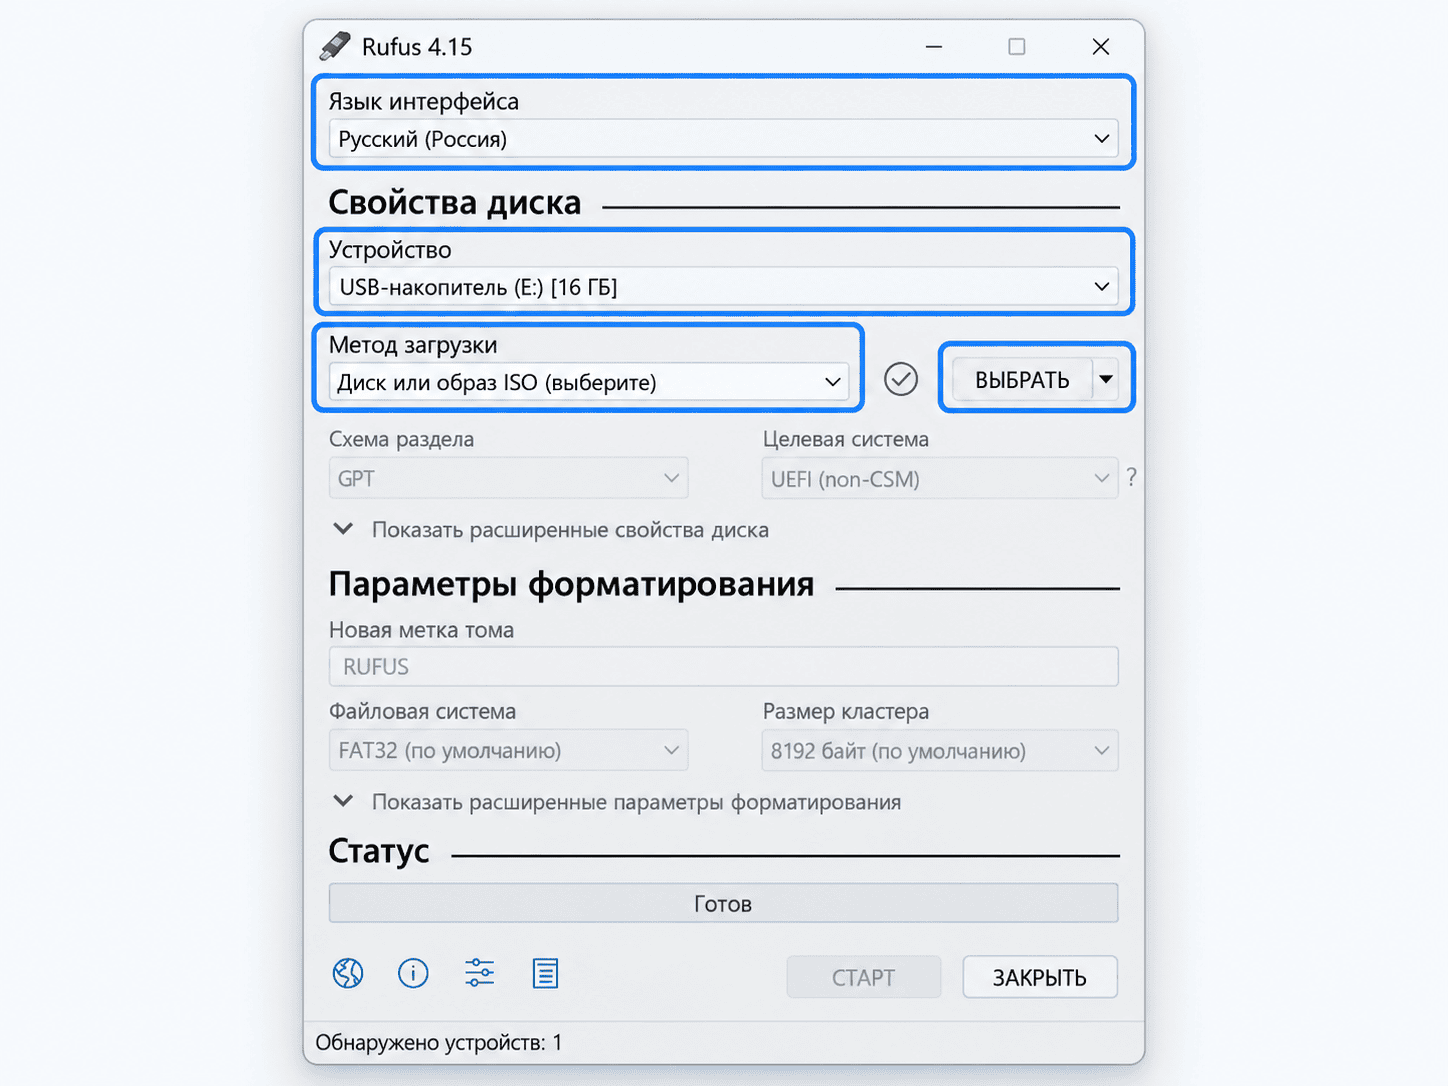1448x1086 pixels.
Task: Open the Язык интерфейса language dropdown
Action: coord(723,139)
